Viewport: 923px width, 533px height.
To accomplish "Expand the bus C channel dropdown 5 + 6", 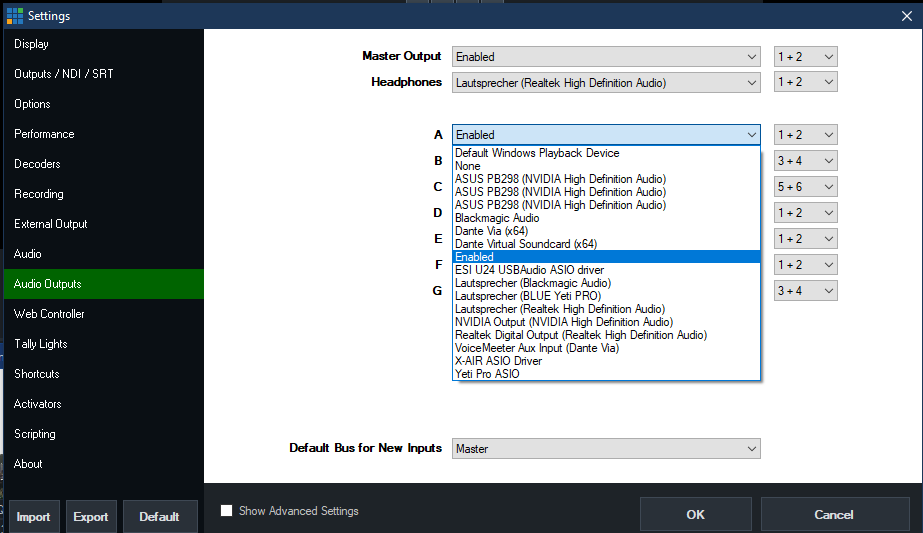I will pyautogui.click(x=805, y=187).
